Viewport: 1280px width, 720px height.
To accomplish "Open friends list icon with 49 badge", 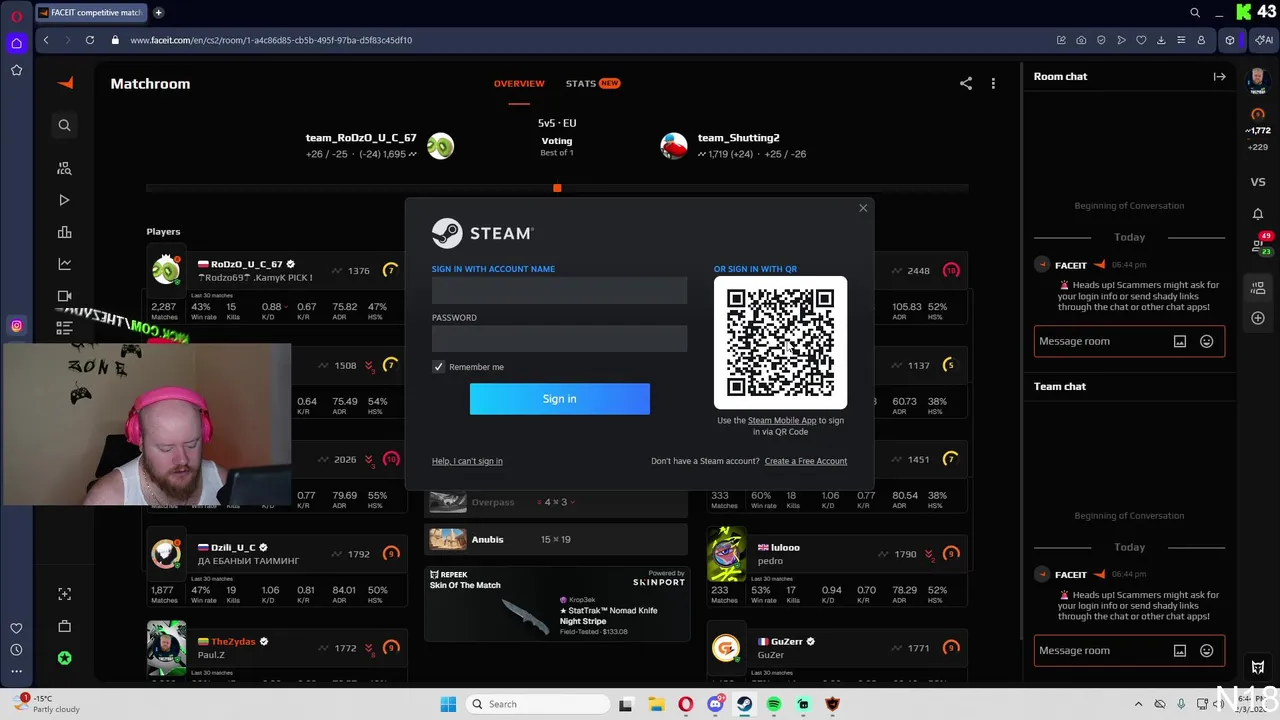I will point(1258,244).
